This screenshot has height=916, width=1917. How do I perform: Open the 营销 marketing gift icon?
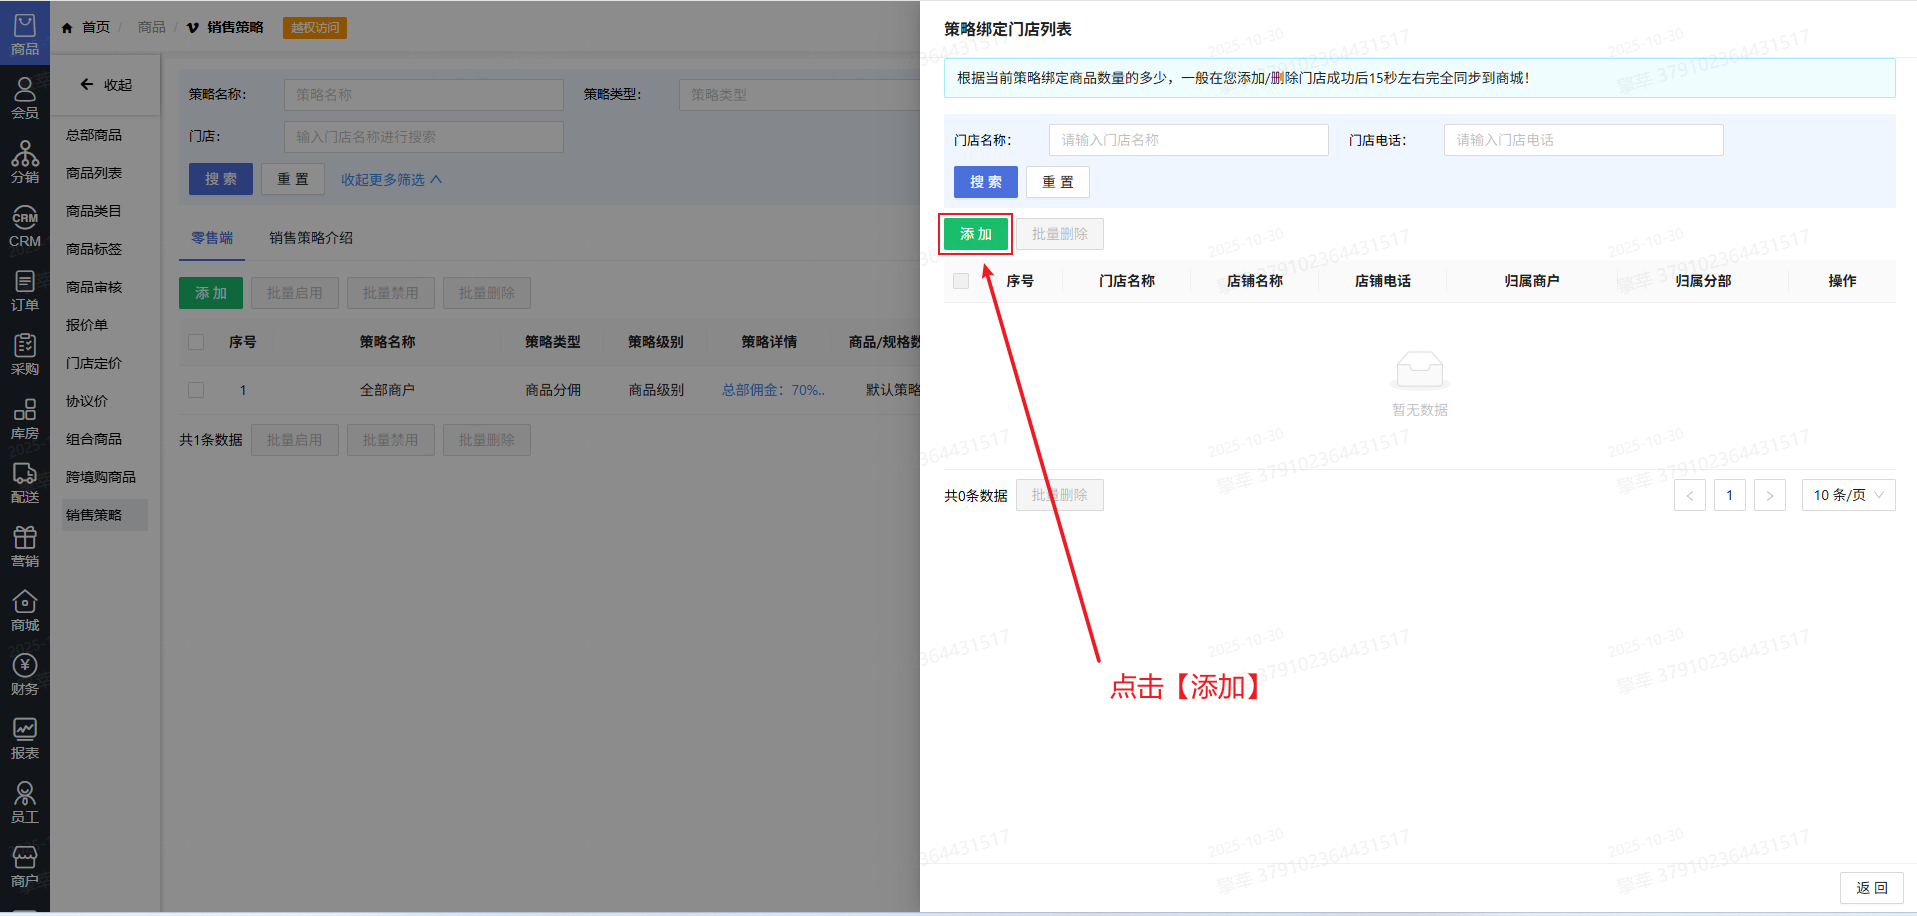pyautogui.click(x=24, y=546)
